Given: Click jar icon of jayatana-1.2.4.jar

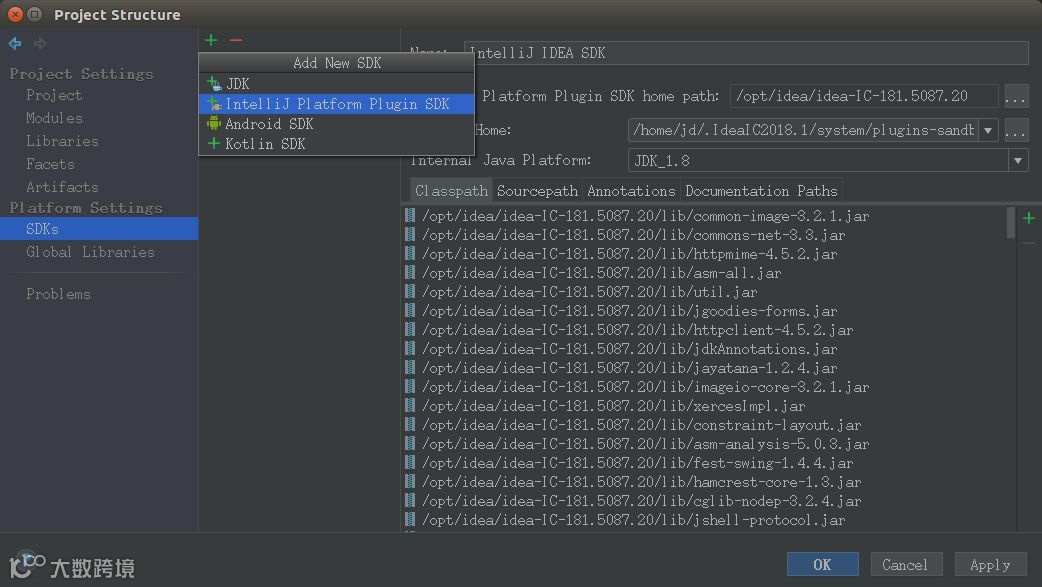Looking at the screenshot, I should (x=410, y=368).
